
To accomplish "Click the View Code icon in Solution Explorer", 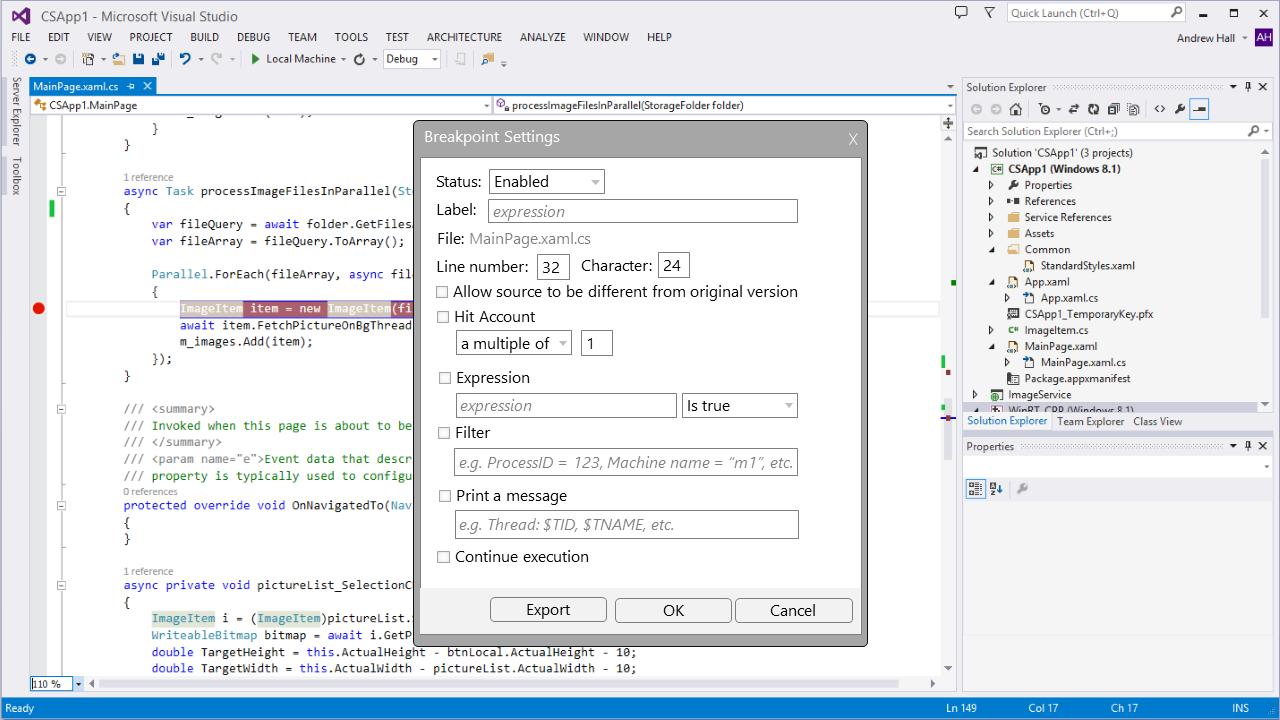I will coord(1159,109).
